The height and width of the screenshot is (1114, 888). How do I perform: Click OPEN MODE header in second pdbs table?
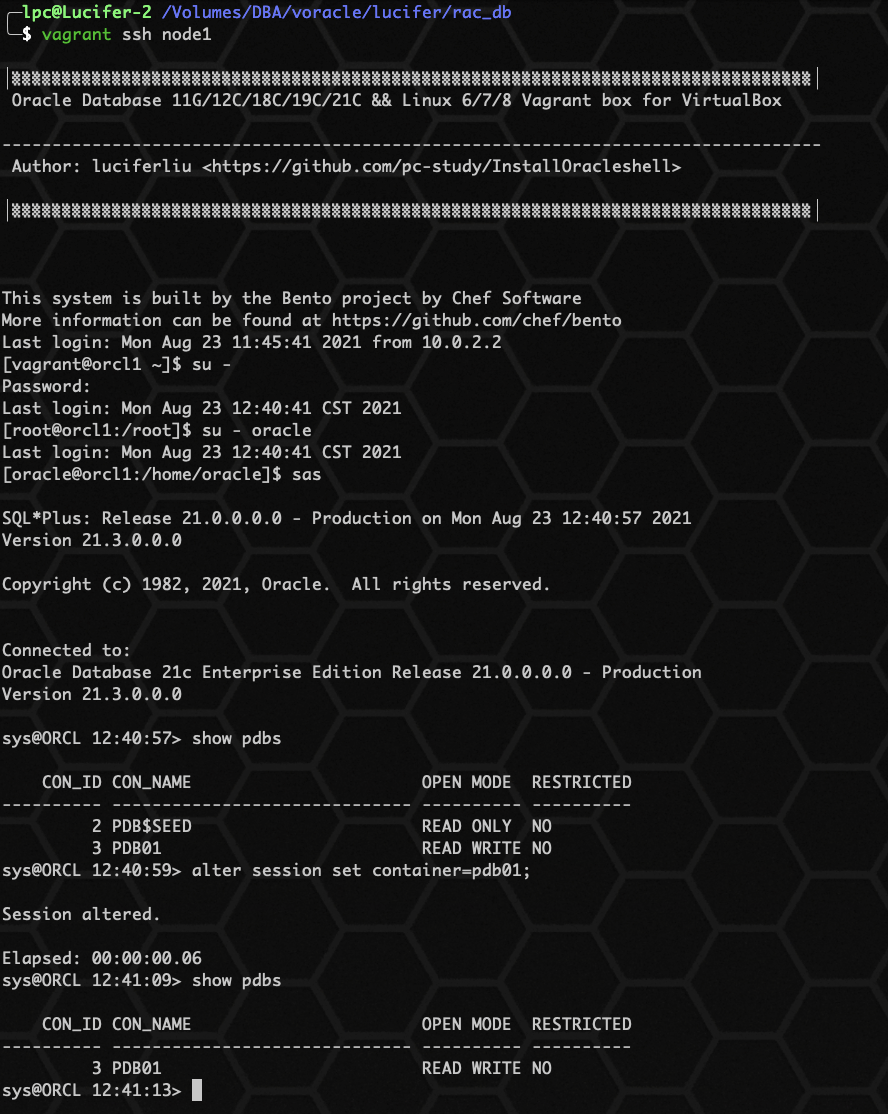pyautogui.click(x=467, y=1024)
